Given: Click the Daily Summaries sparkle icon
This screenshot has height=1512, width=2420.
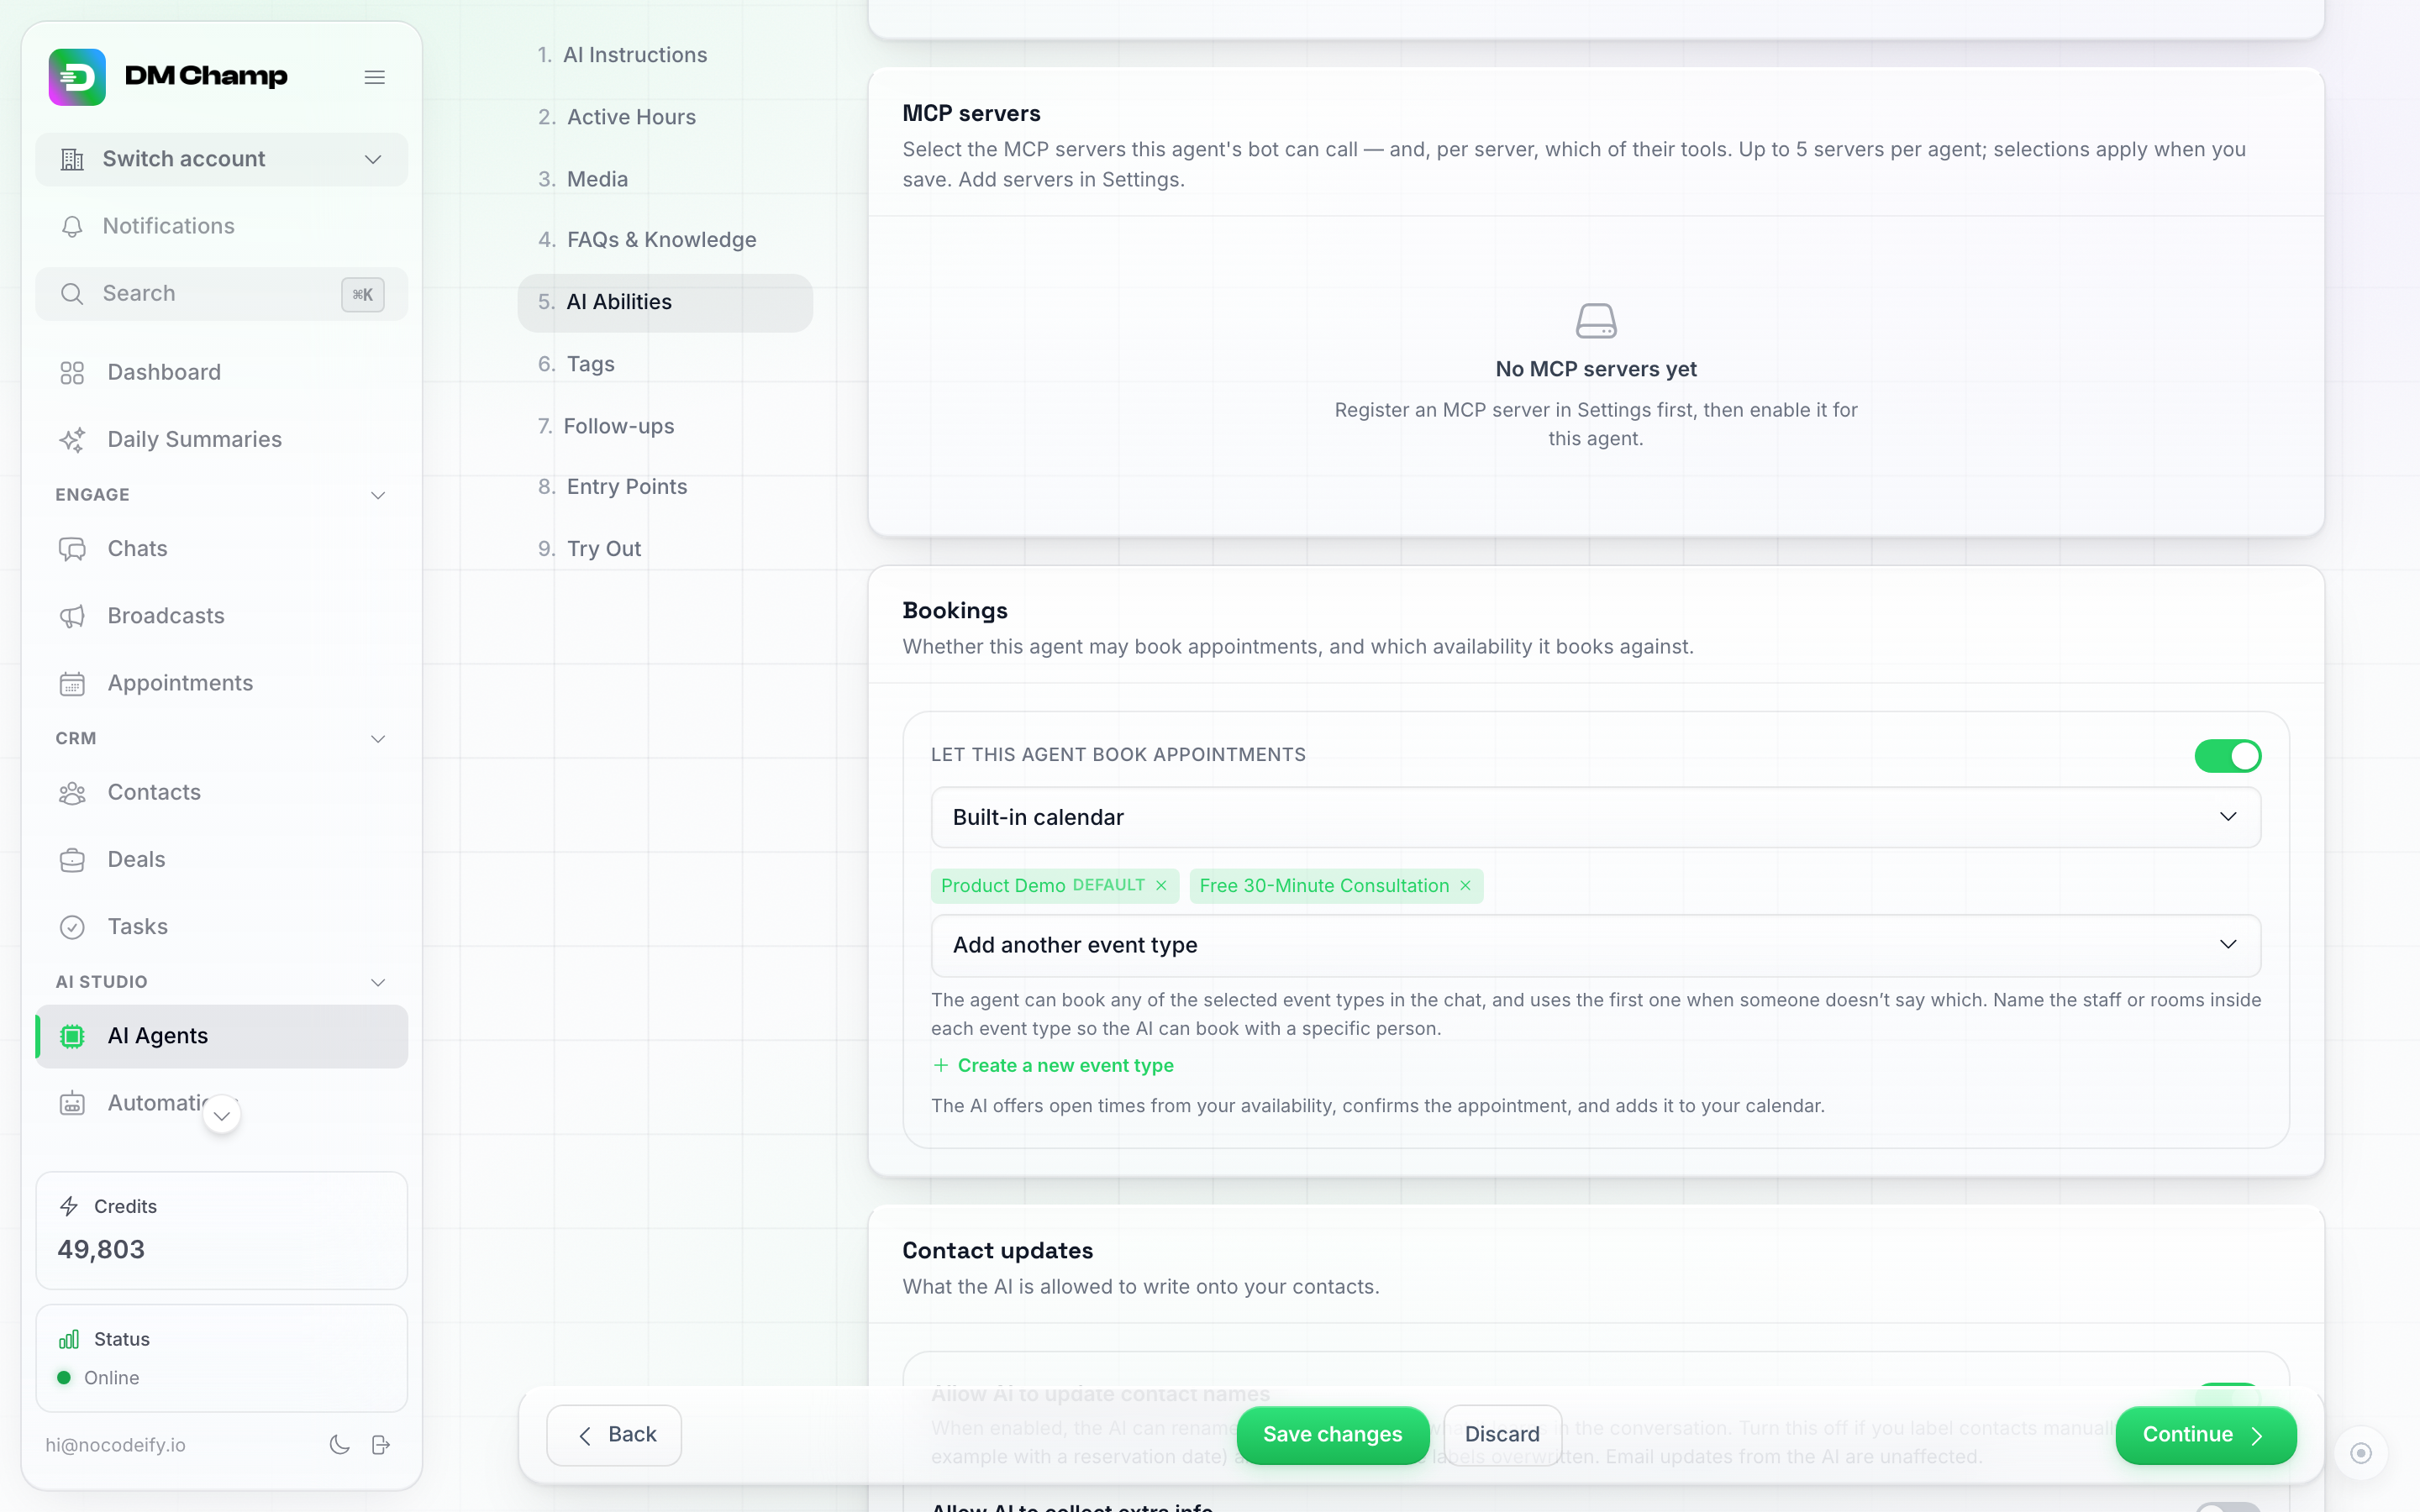Looking at the screenshot, I should click(72, 440).
